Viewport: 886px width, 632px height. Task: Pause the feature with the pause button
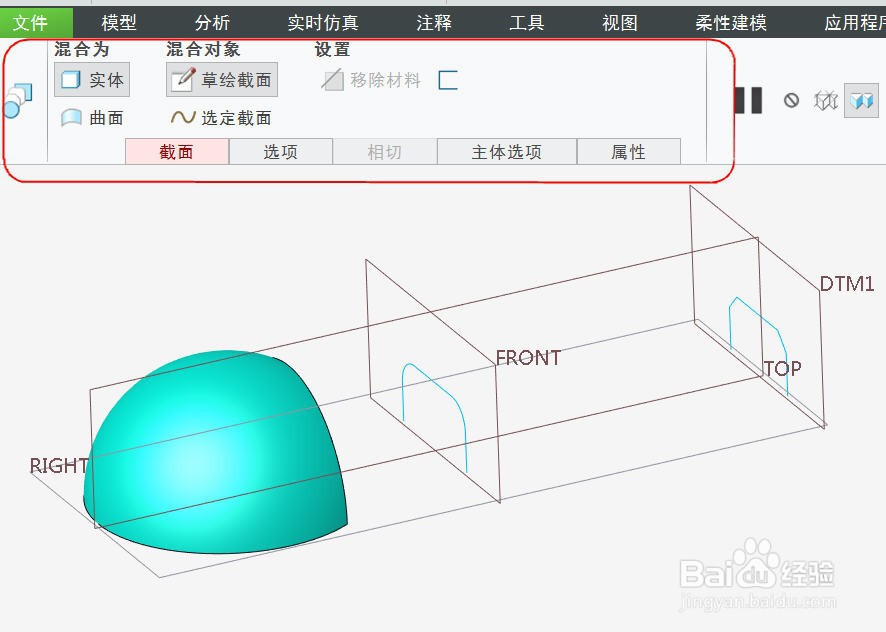[749, 101]
